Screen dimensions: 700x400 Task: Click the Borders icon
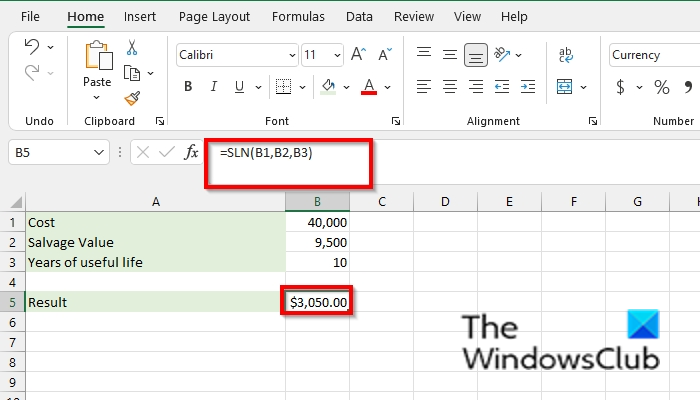point(283,87)
